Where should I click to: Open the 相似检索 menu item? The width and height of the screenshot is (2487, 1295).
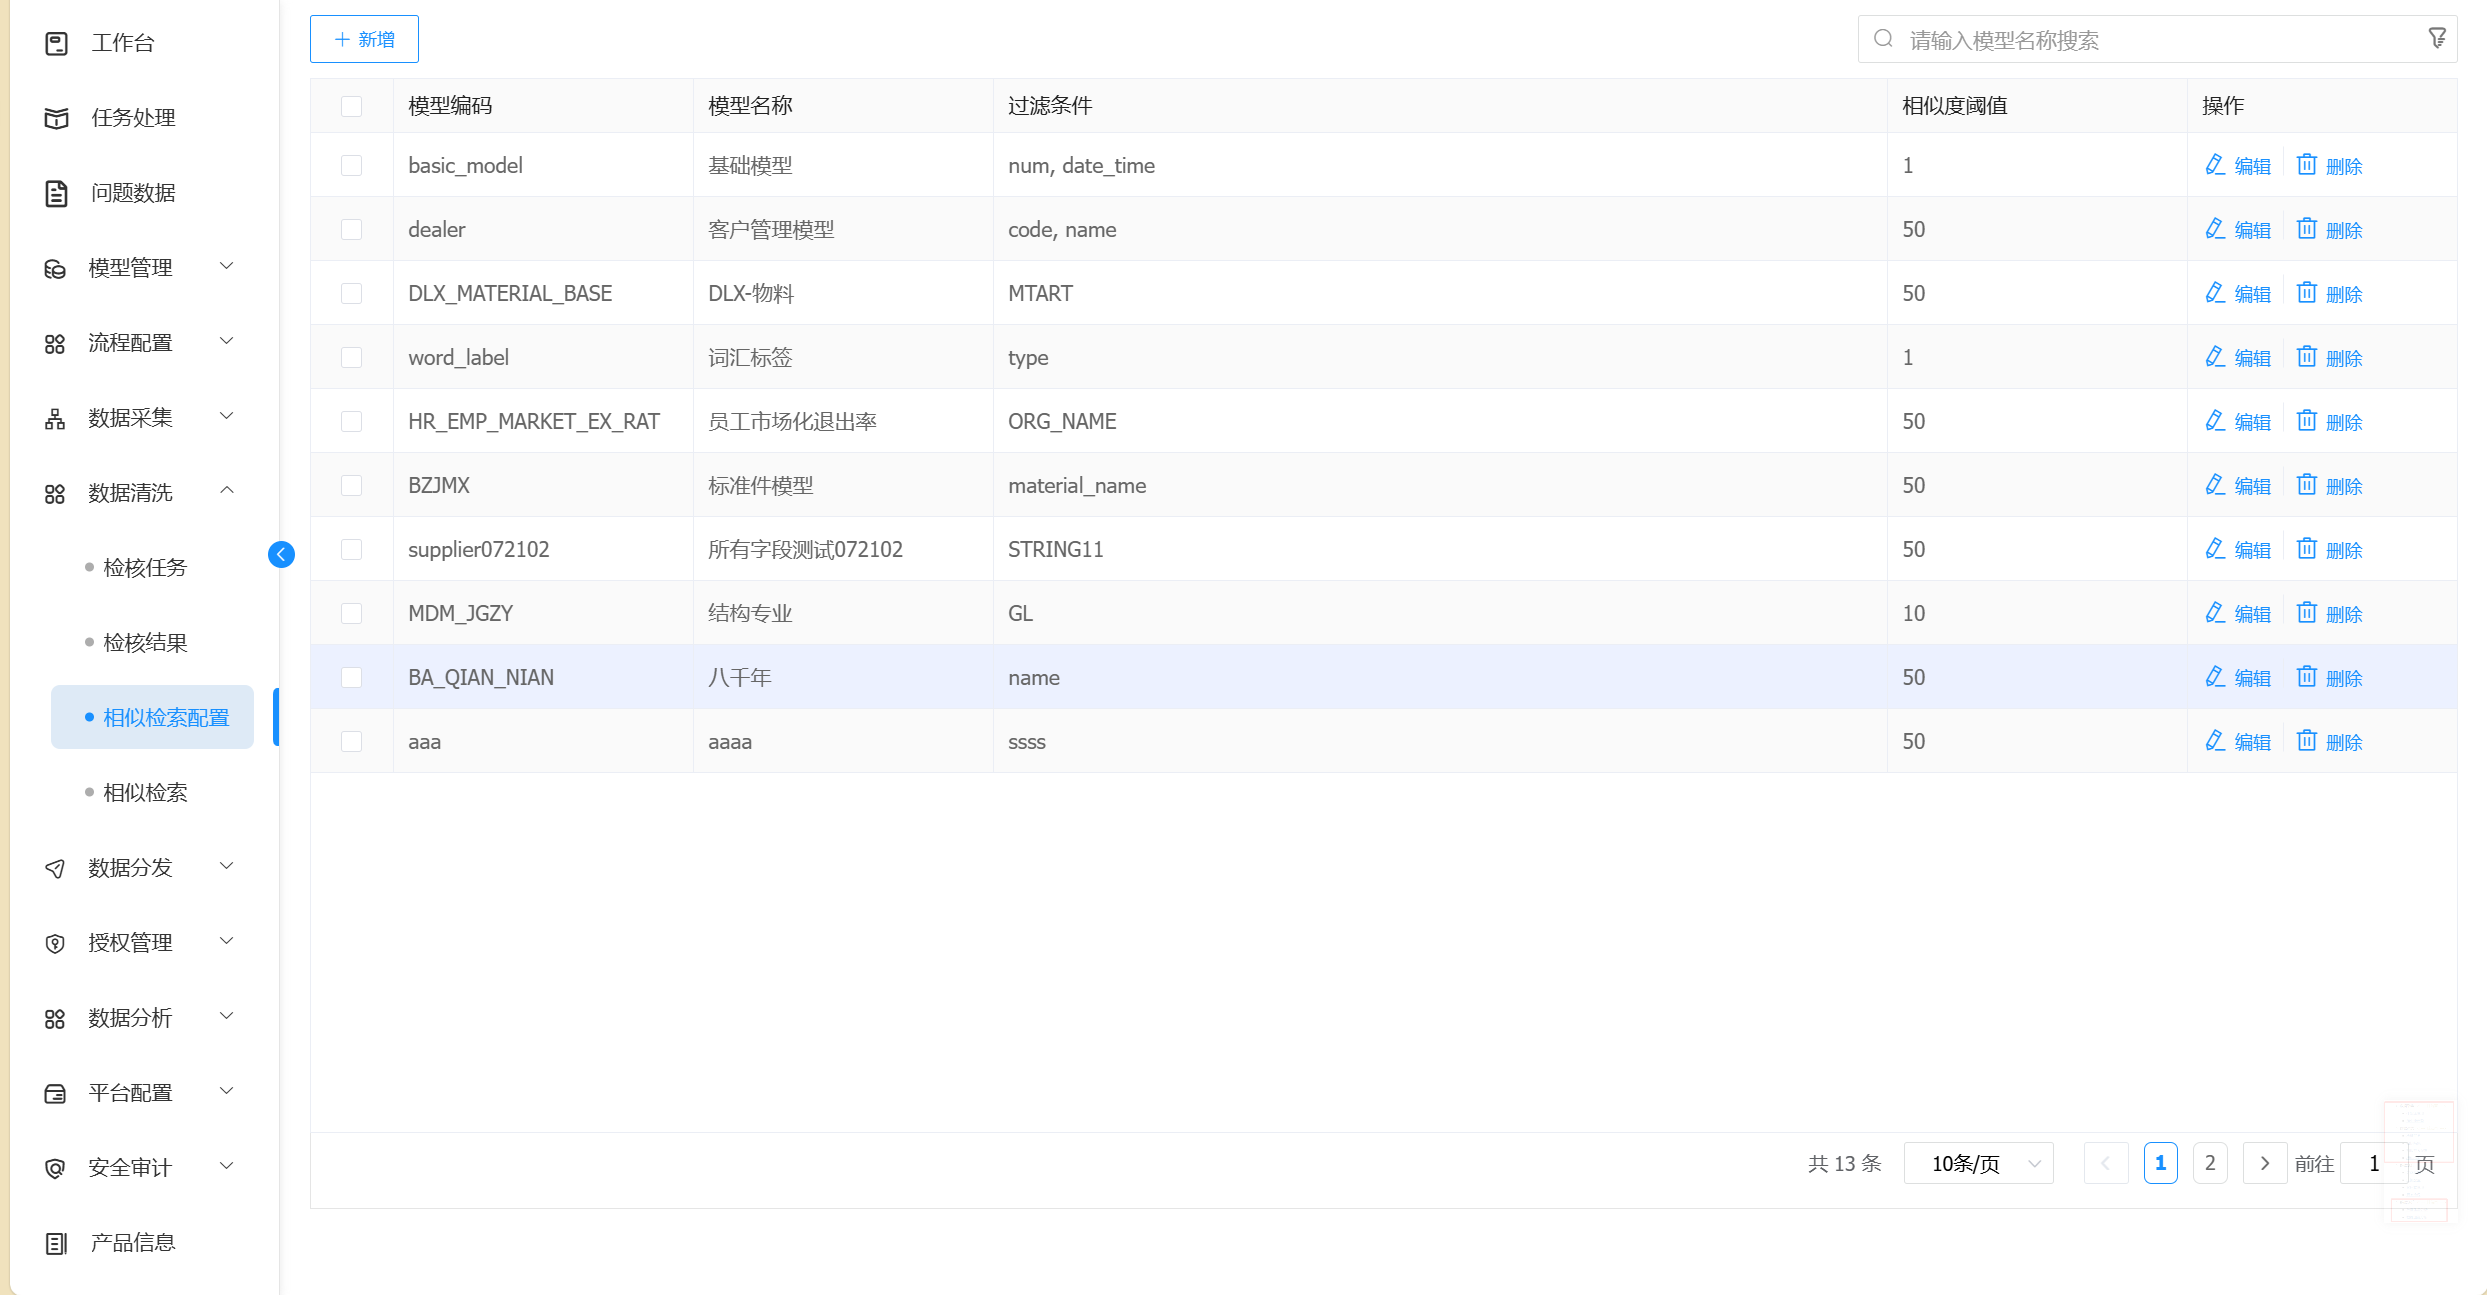(146, 792)
